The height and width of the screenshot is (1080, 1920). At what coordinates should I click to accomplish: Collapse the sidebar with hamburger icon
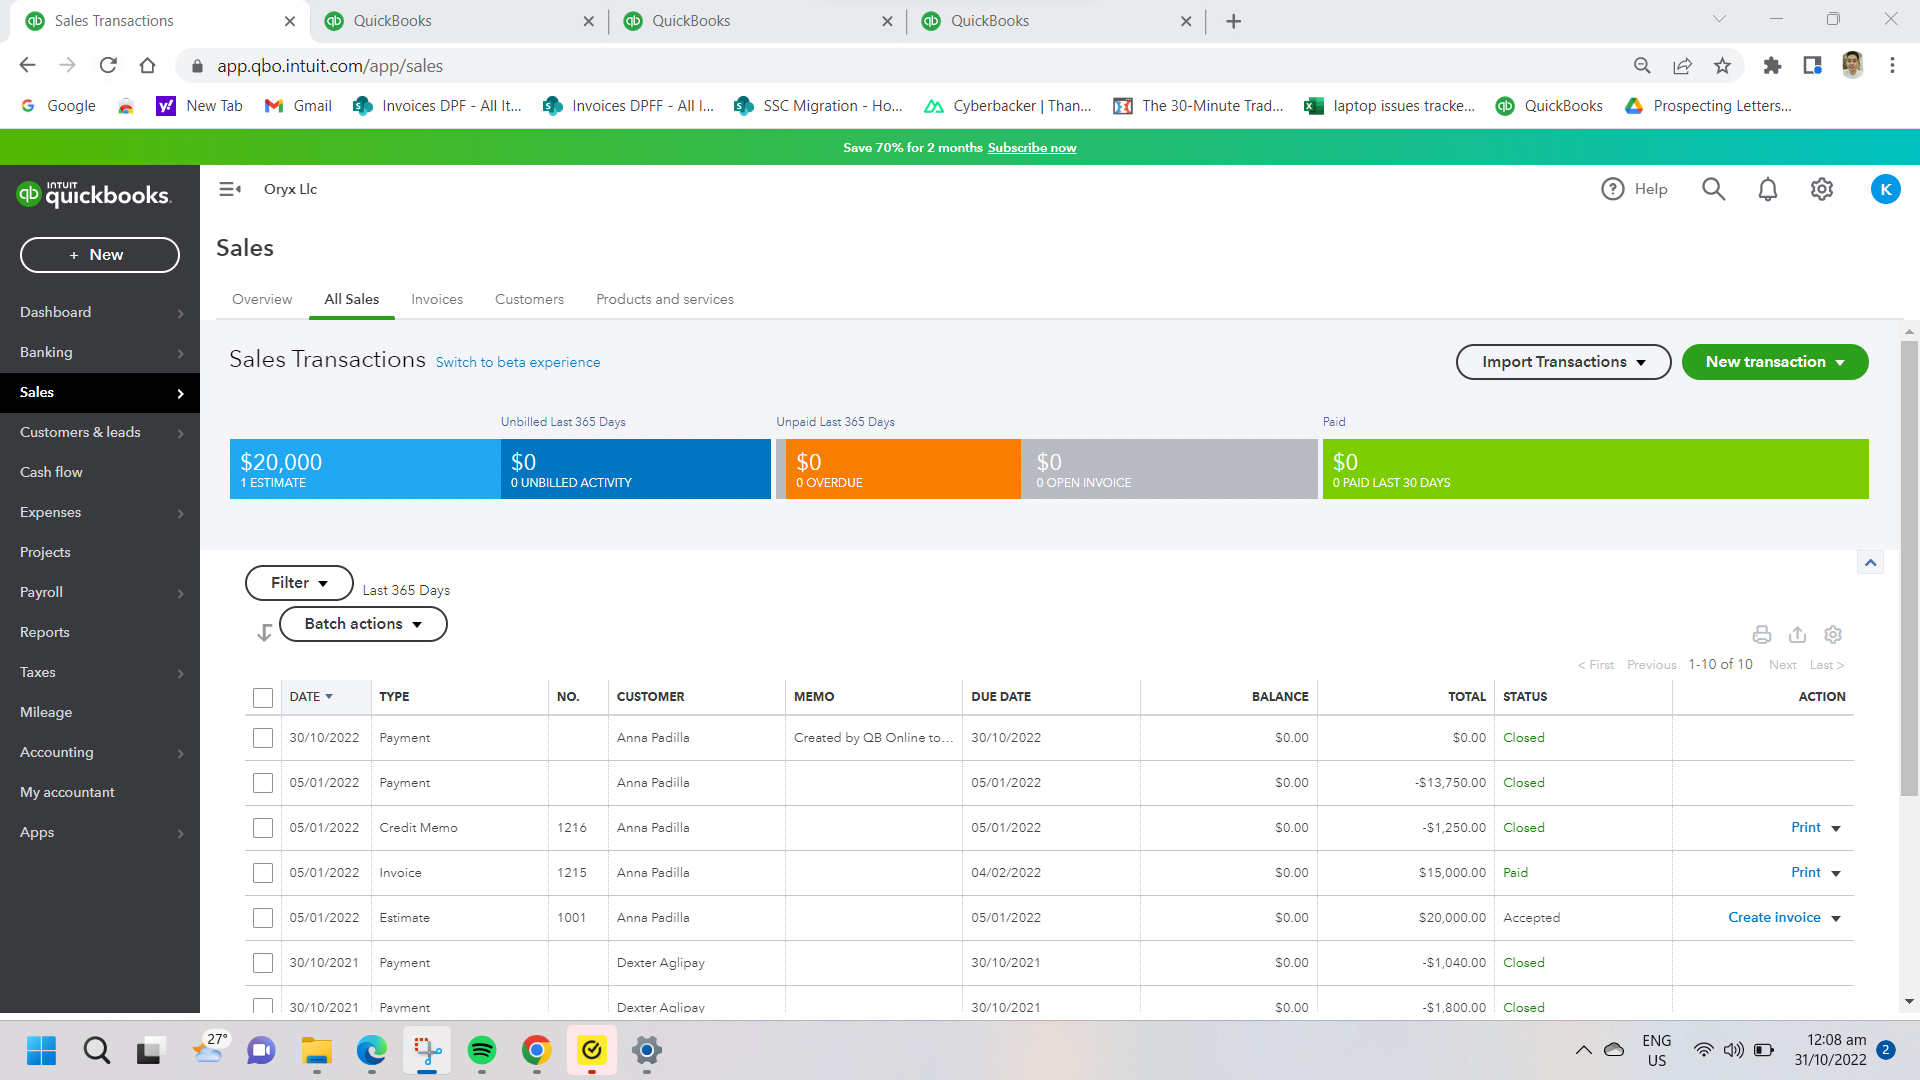coord(230,189)
